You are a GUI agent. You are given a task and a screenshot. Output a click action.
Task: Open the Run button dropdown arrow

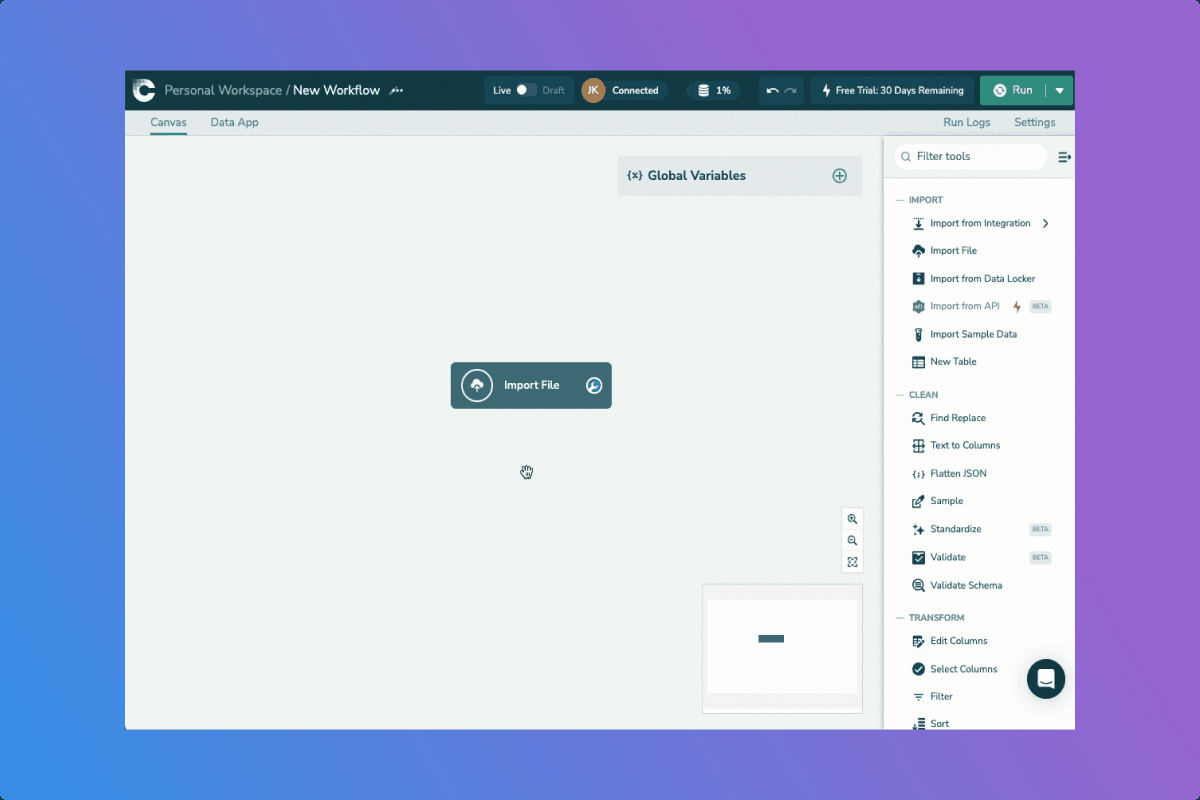pyautogui.click(x=1060, y=90)
